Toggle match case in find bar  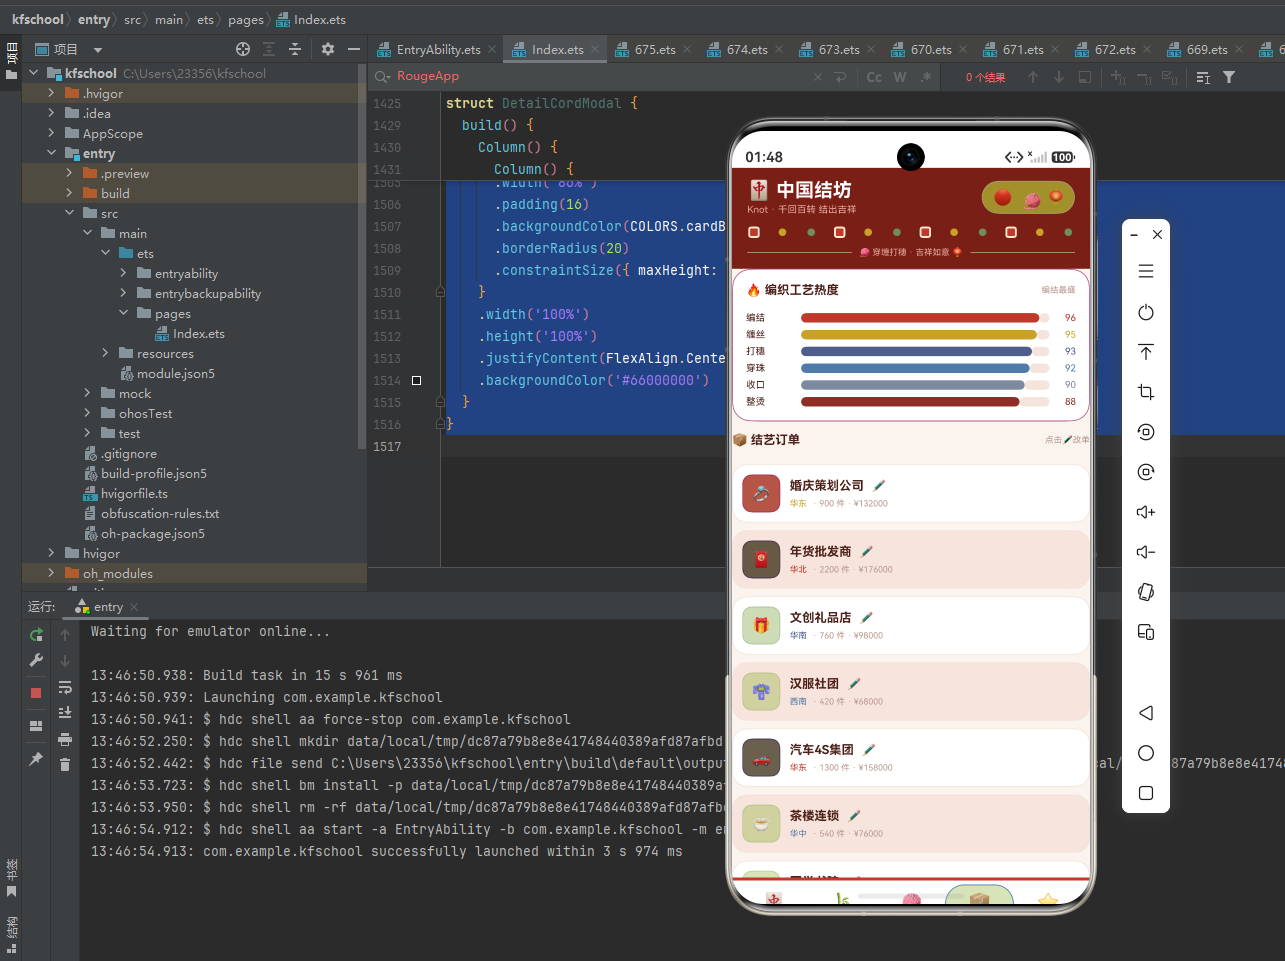874,77
